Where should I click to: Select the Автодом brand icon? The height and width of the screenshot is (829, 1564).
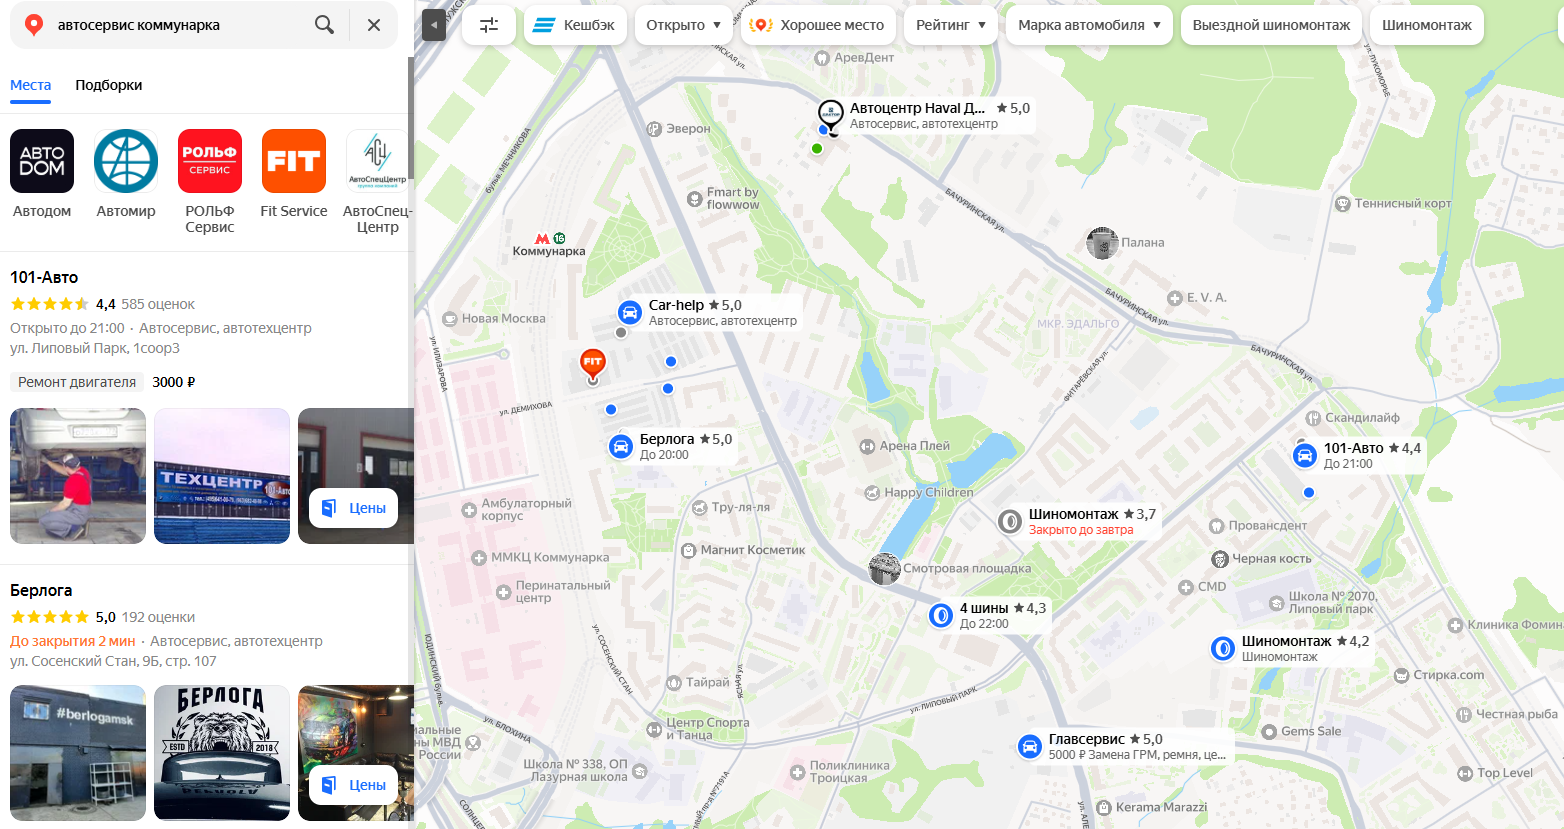click(x=42, y=161)
